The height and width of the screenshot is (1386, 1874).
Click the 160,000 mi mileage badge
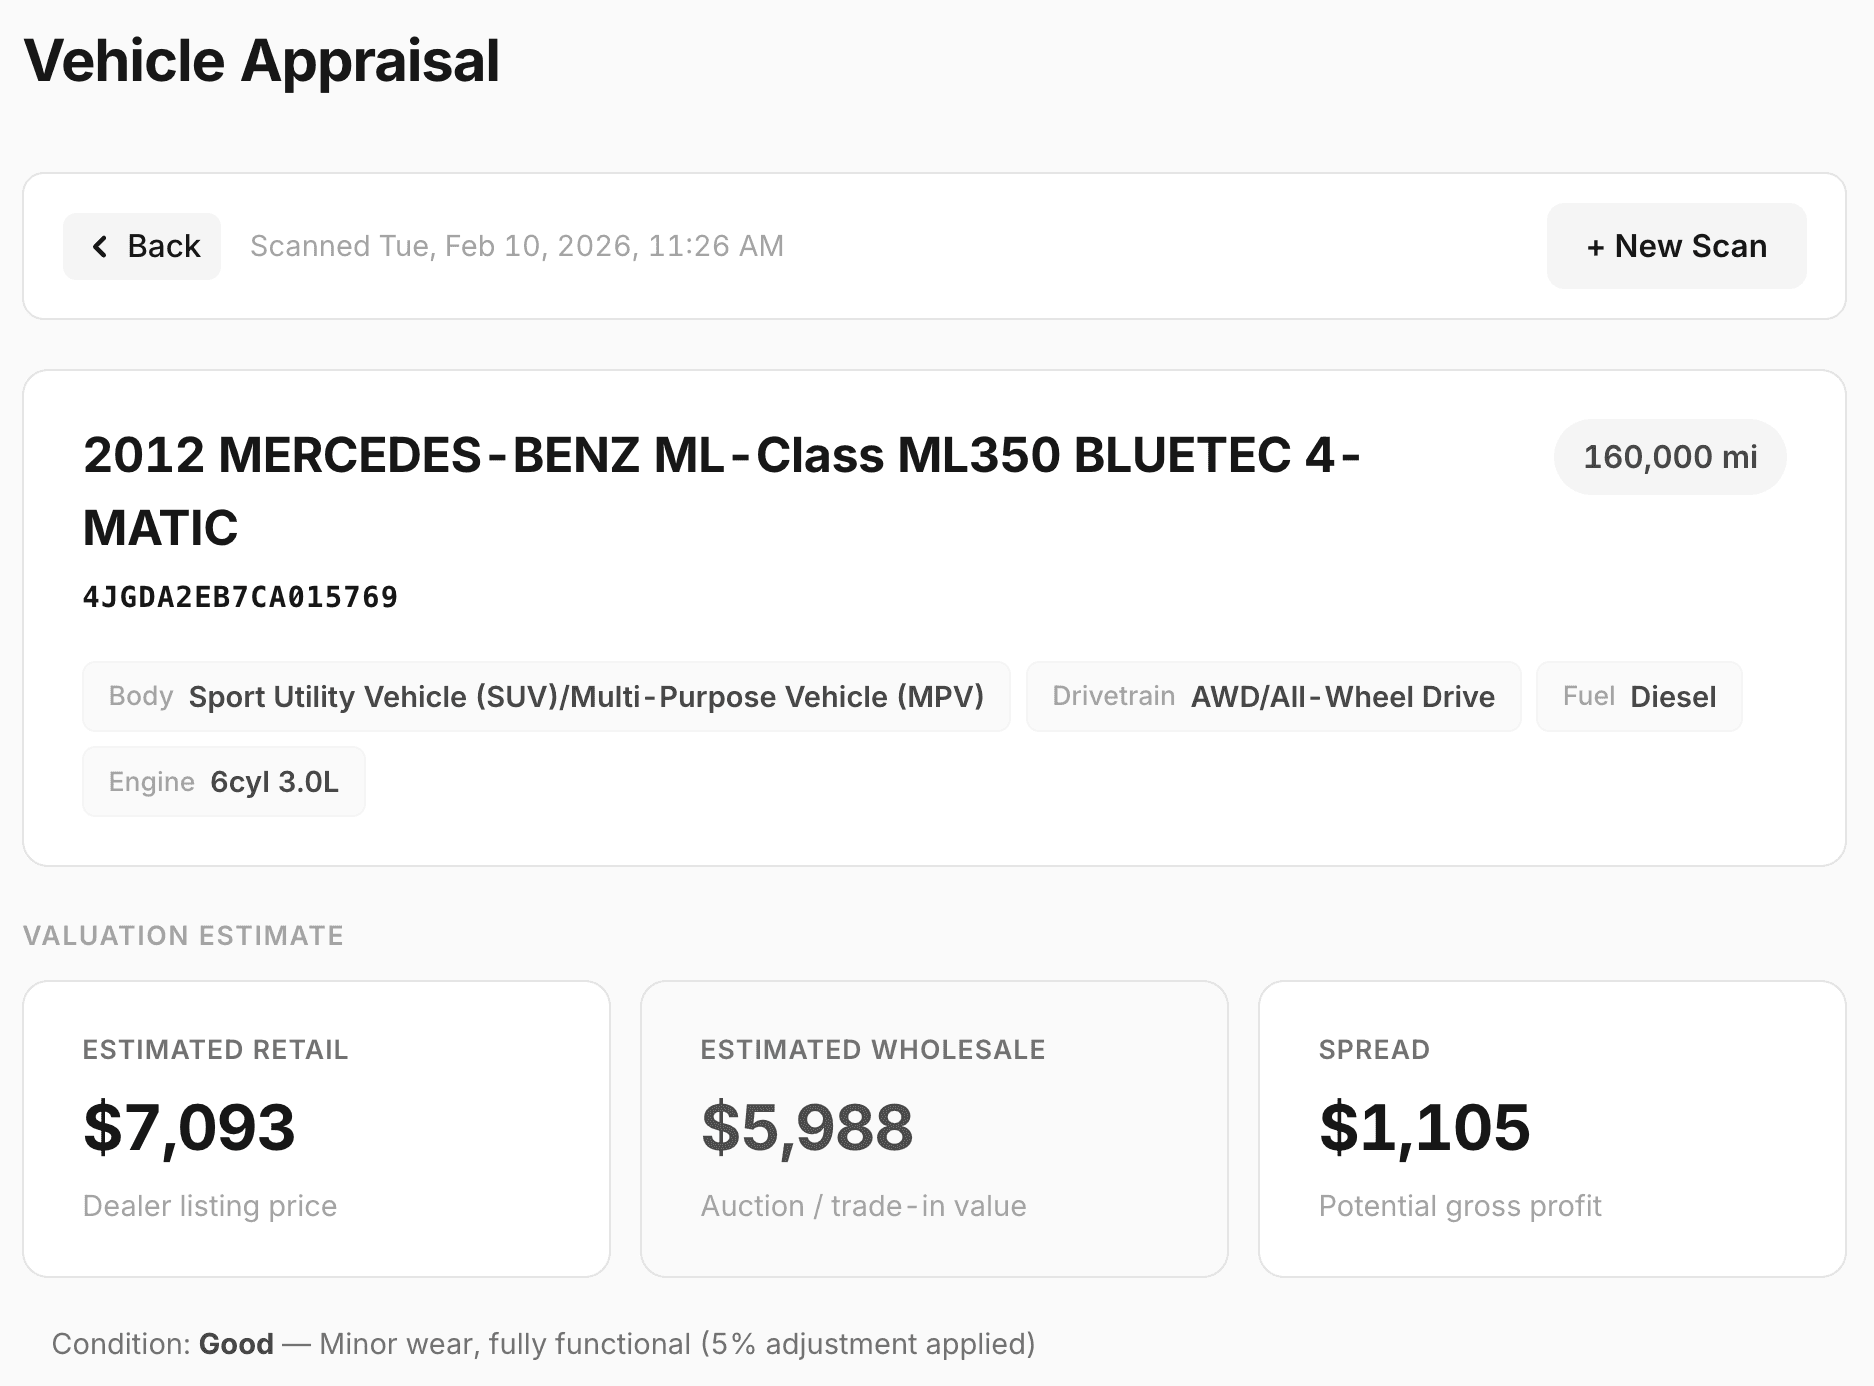tap(1669, 457)
